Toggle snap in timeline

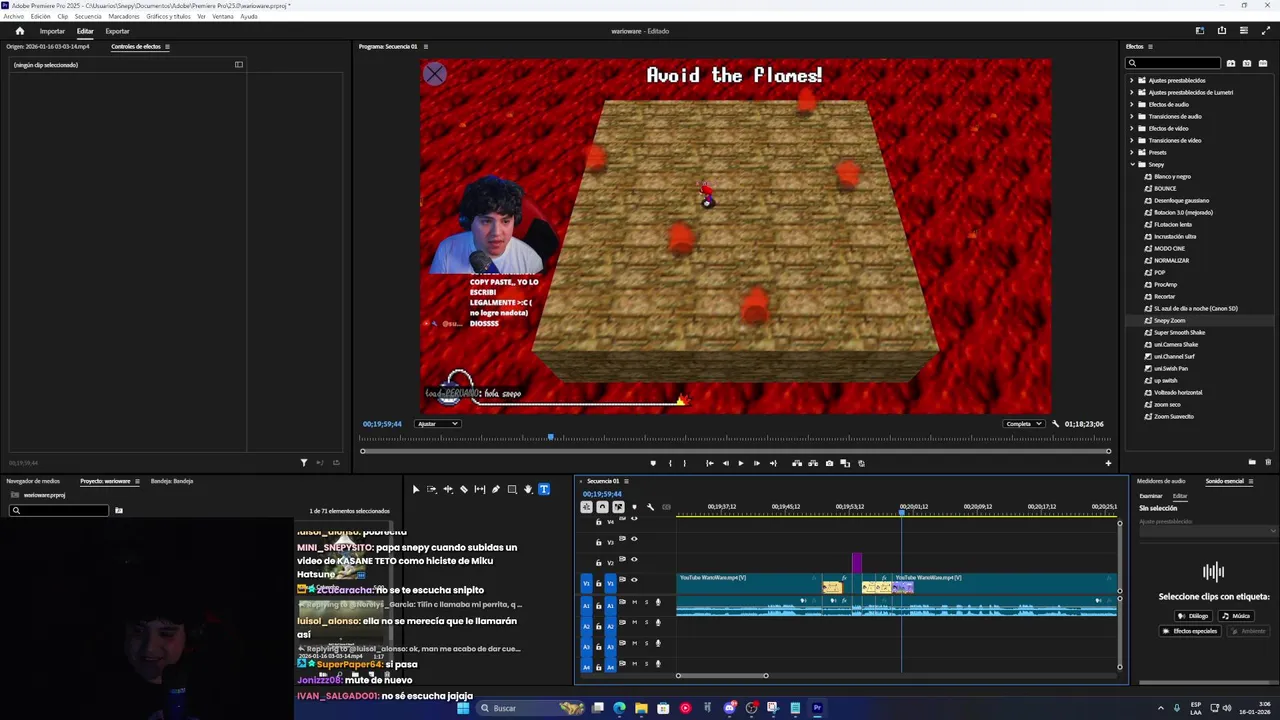[602, 507]
